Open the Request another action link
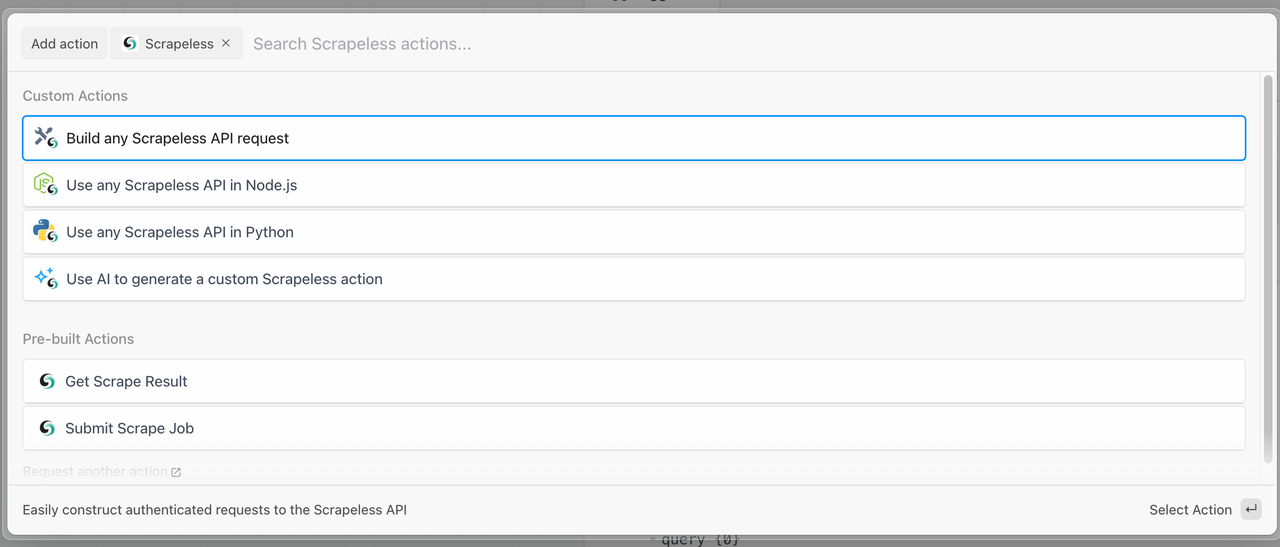Image resolution: width=1280 pixels, height=547 pixels. (x=101, y=472)
